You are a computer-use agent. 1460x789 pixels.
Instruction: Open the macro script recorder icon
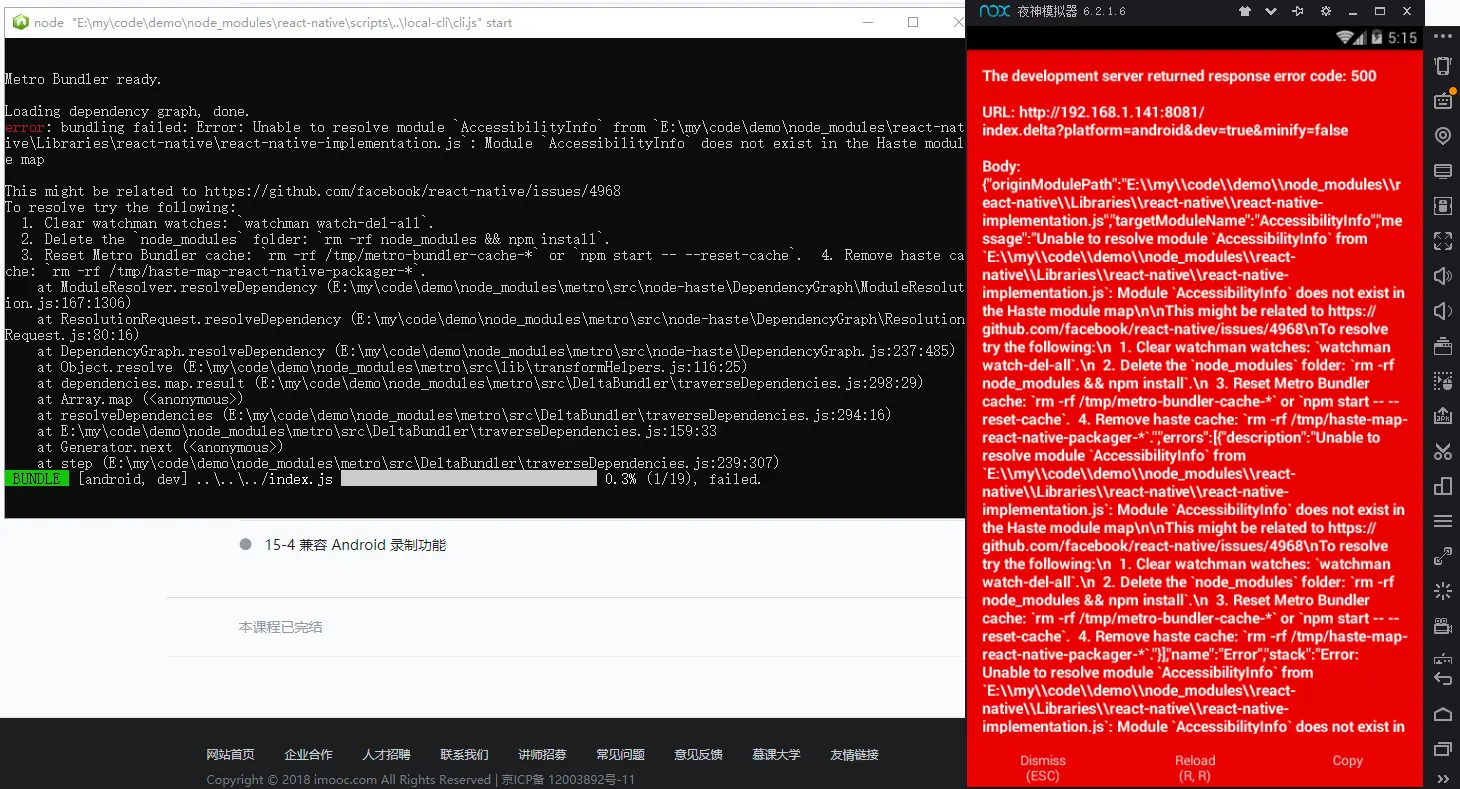(x=1443, y=381)
